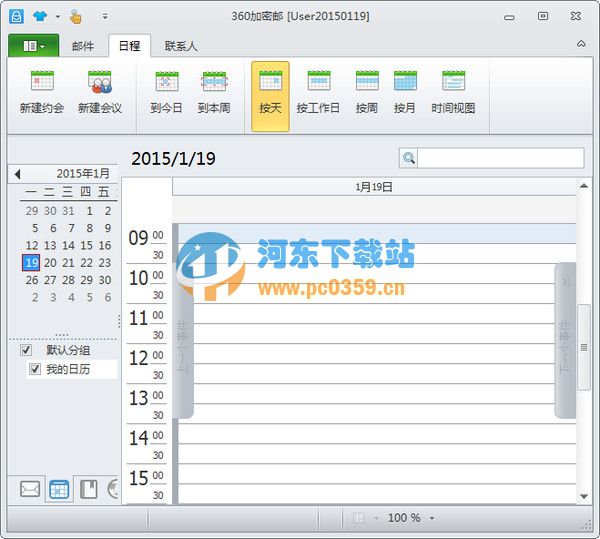This screenshot has width=600, height=539.
Task: Click scroll up arrow of schedule scrollbar
Action: pos(584,186)
